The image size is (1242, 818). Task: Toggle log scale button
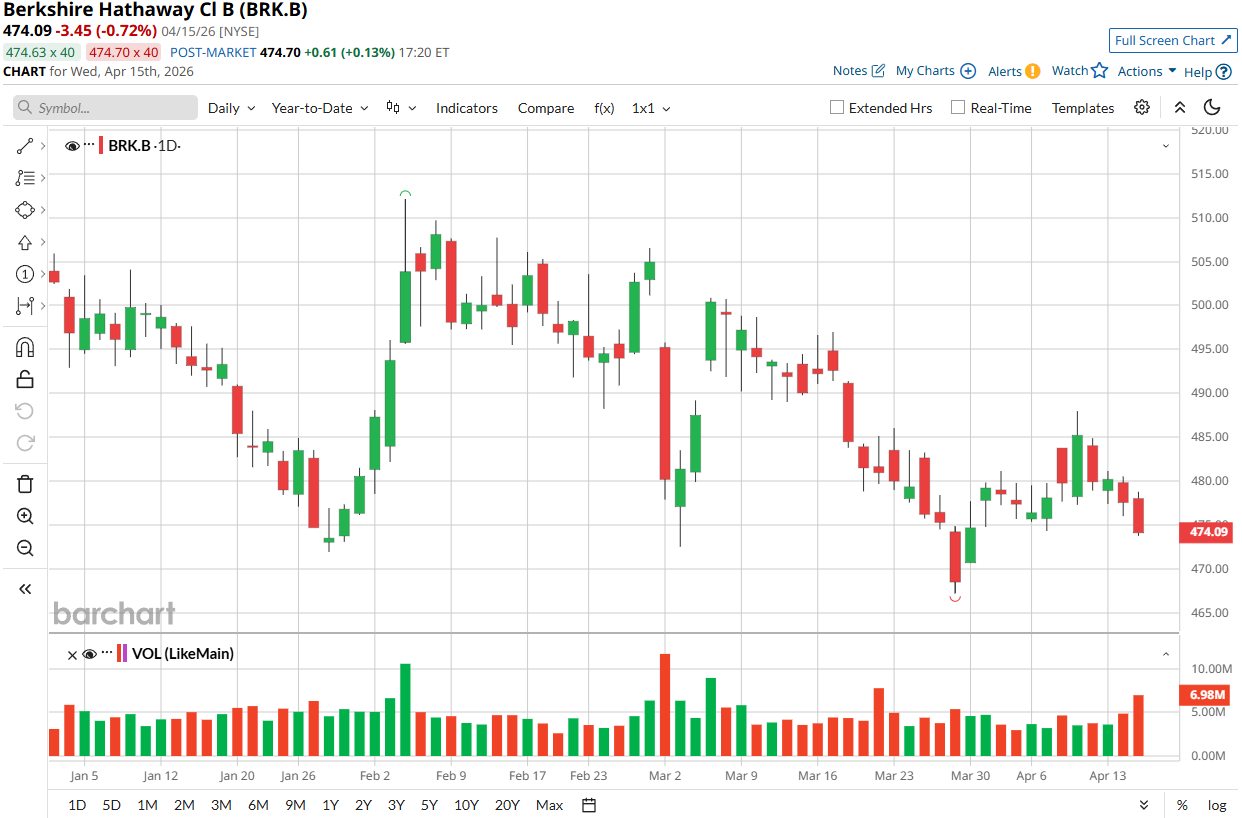(1217, 805)
